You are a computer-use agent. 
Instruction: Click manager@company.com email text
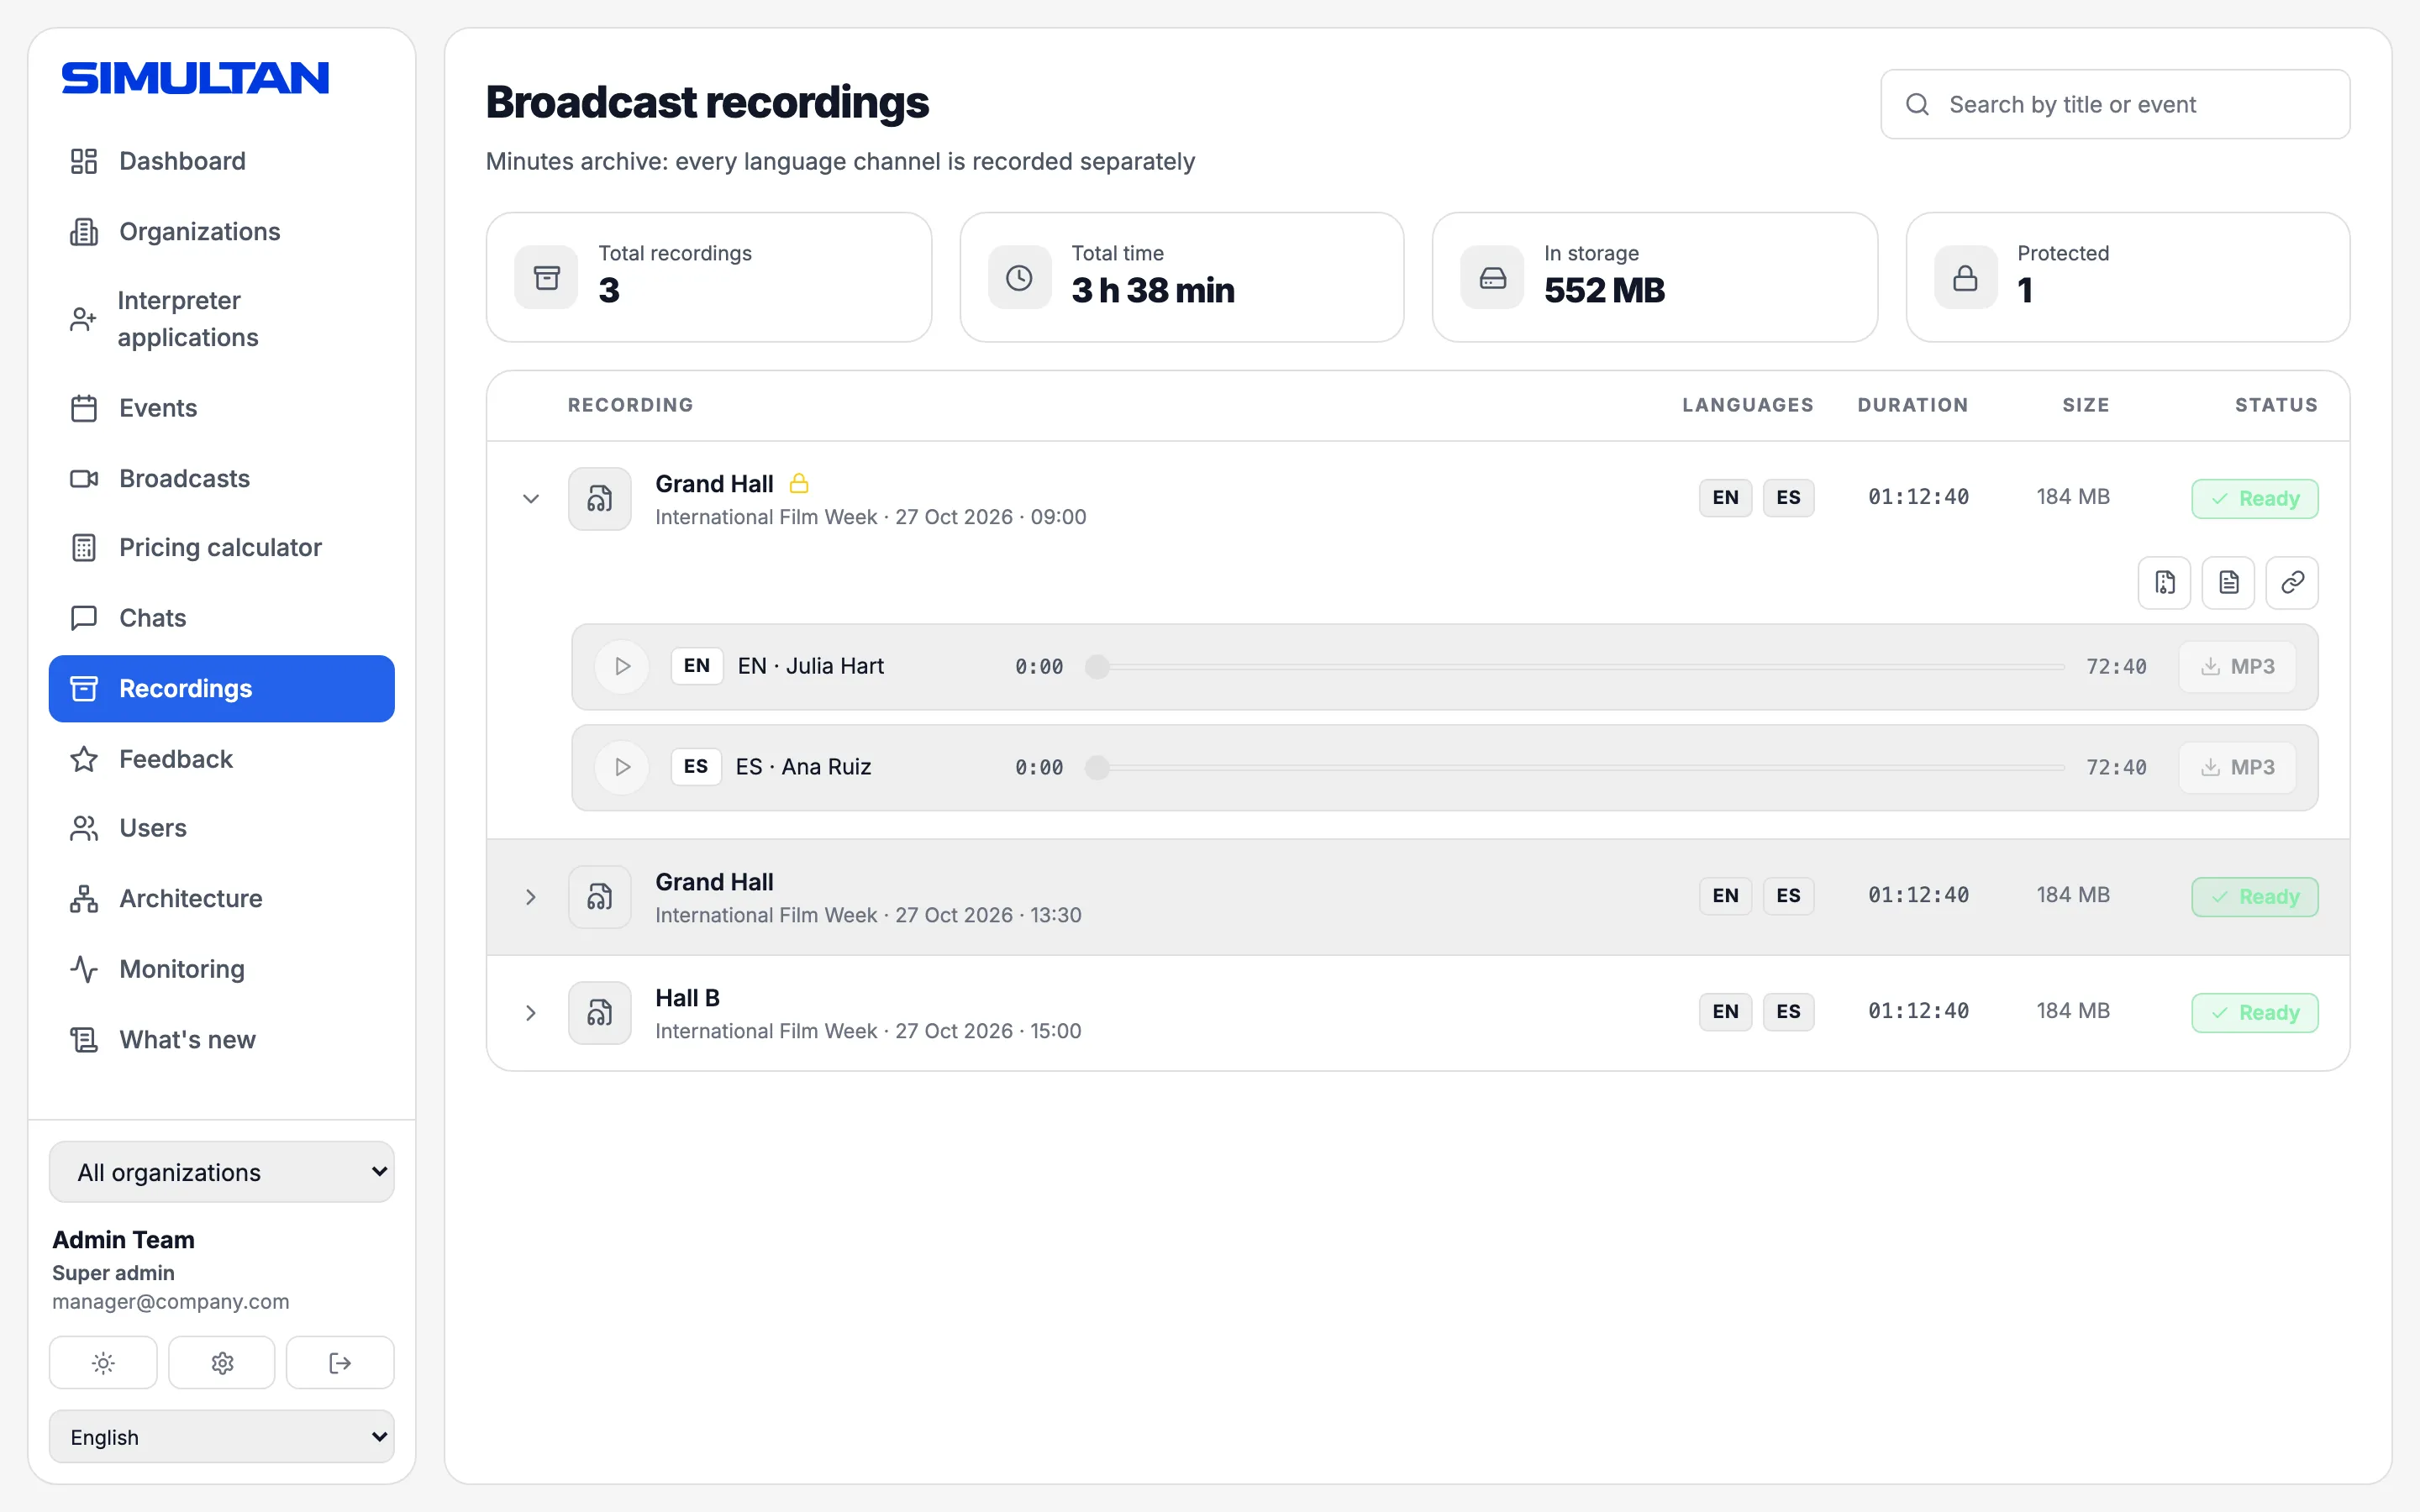[171, 1301]
